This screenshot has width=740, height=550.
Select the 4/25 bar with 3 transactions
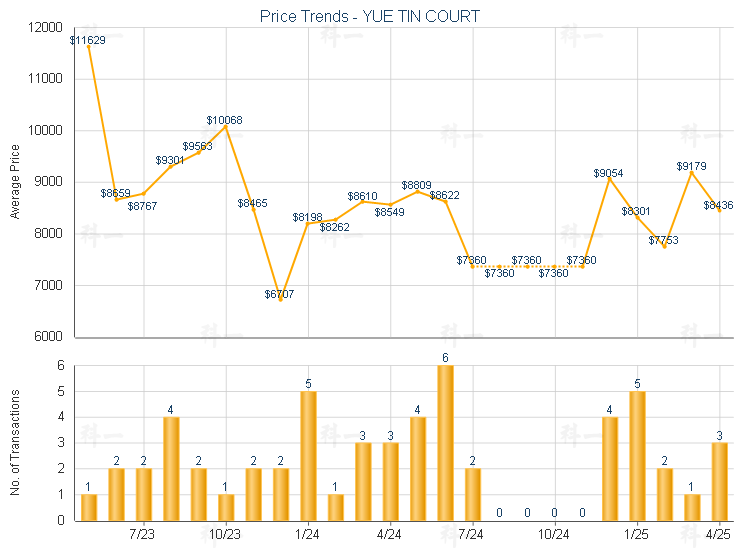click(x=720, y=482)
